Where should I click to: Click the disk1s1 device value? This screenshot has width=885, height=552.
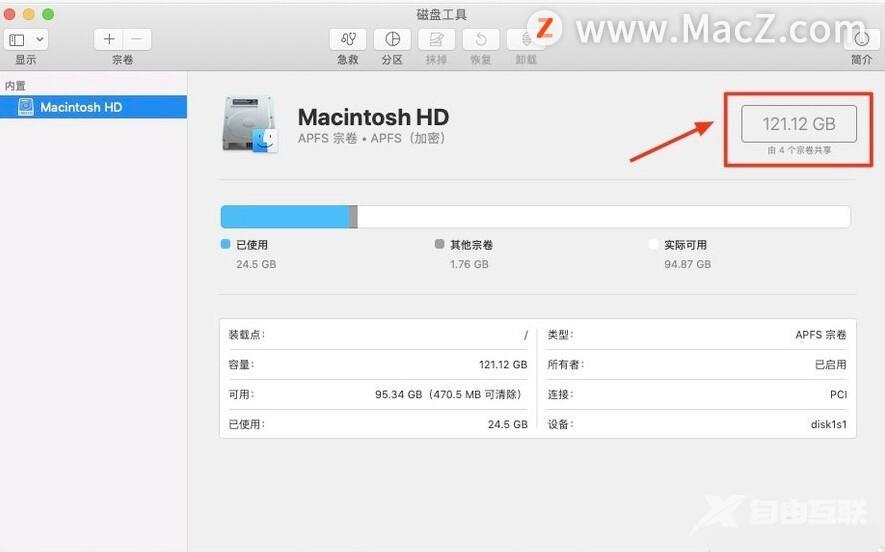click(x=828, y=424)
